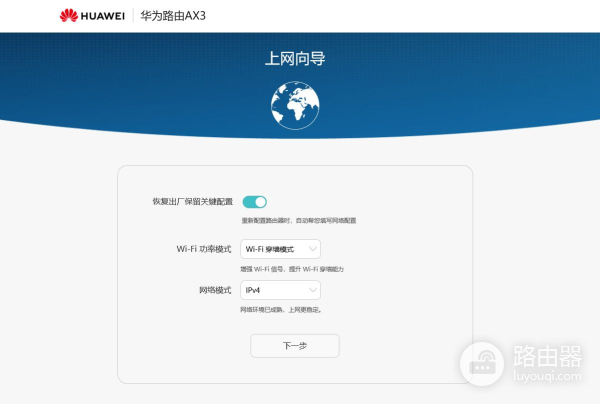
Task: Click the hint text below the IPv4 dropdown
Action: [280, 310]
